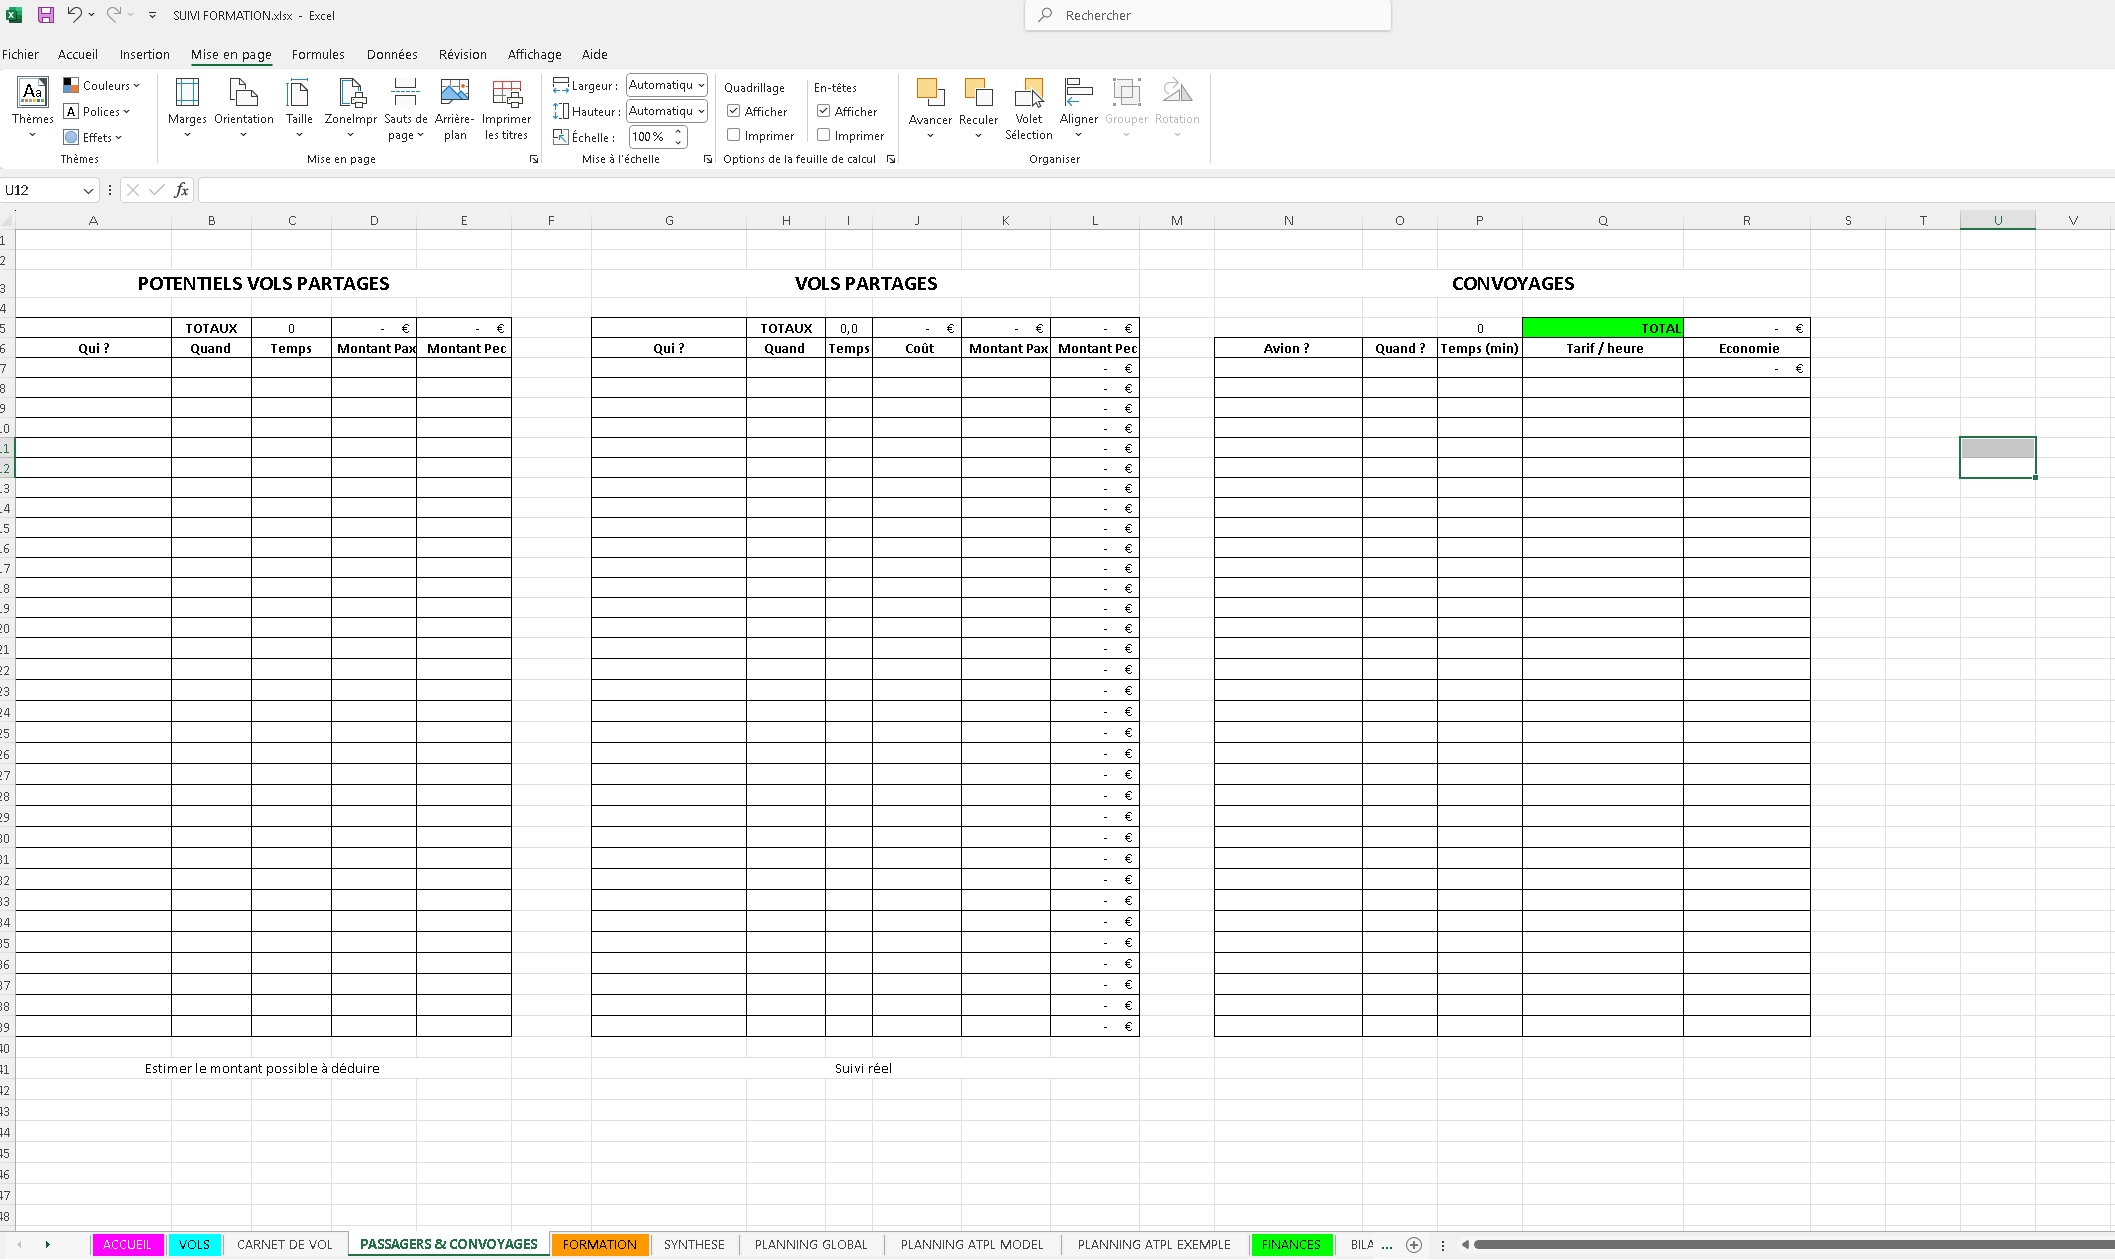2115x1260 pixels.
Task: Uncheck Quadrillage Afficher checkbox
Action: click(x=734, y=111)
